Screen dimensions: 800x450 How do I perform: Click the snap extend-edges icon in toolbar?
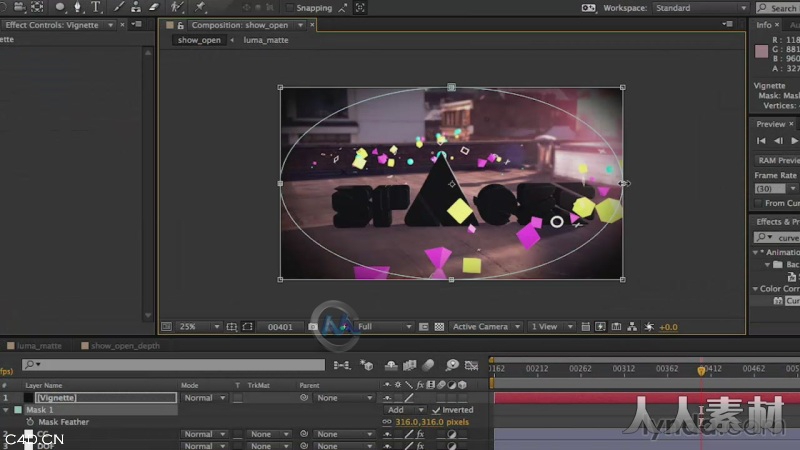(343, 8)
